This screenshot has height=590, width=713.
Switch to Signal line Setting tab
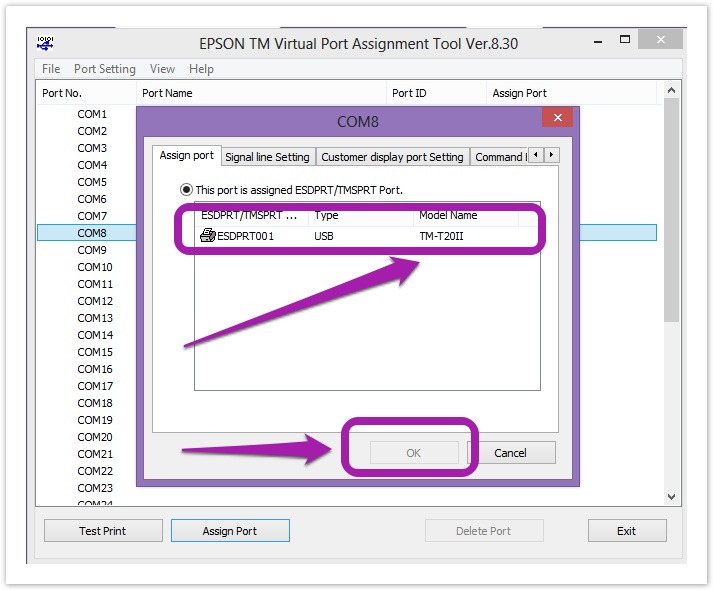pyautogui.click(x=267, y=157)
